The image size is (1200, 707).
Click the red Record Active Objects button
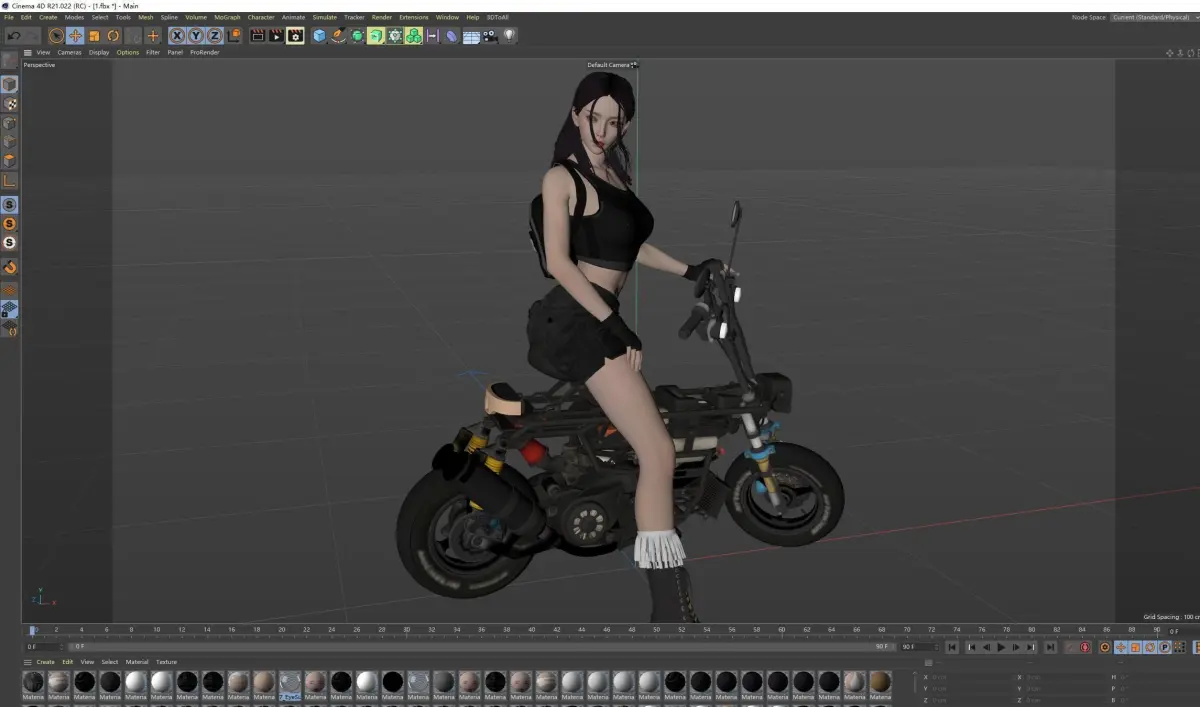[x=1085, y=647]
